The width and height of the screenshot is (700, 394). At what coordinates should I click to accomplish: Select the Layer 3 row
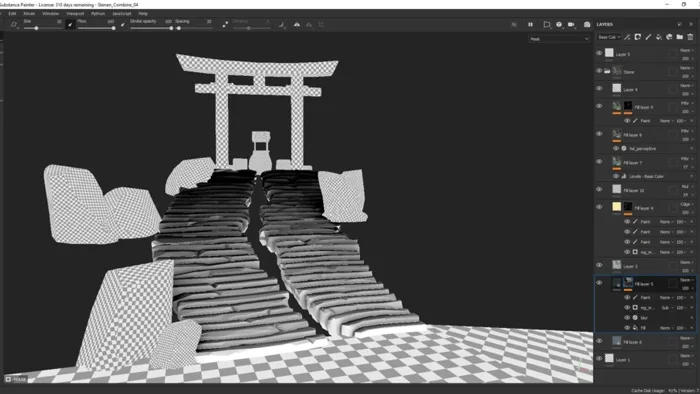(x=646, y=266)
